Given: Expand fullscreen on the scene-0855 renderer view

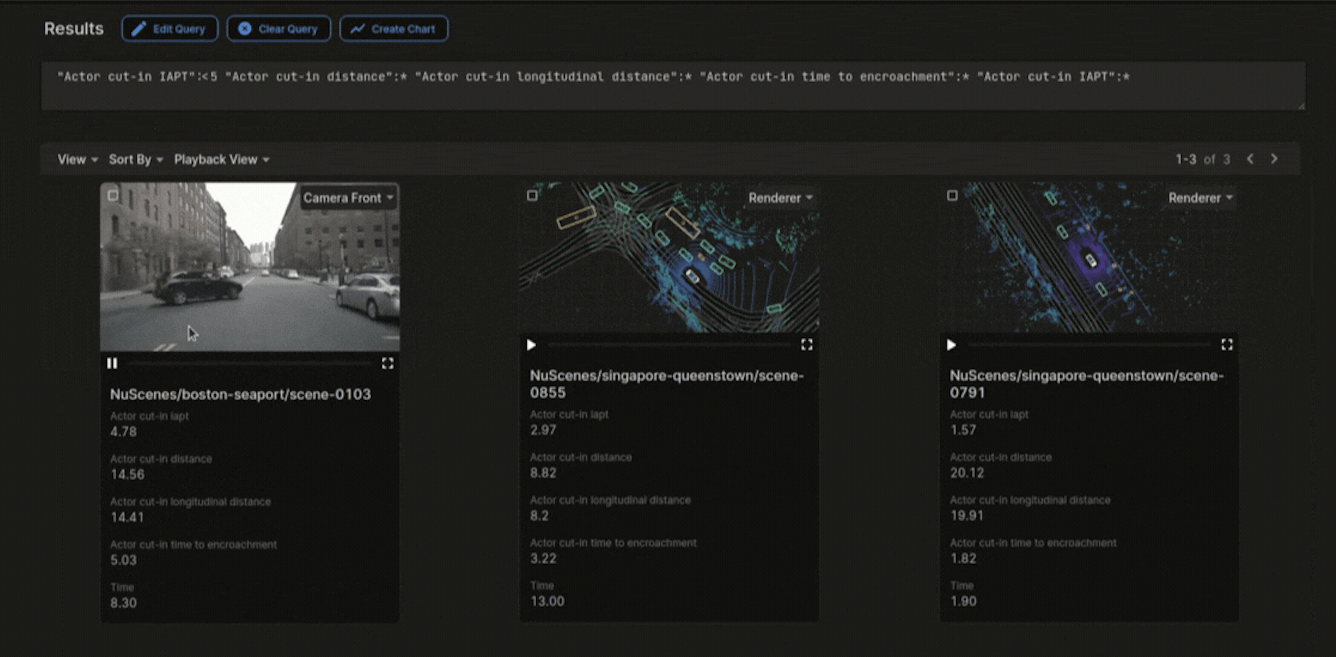Looking at the screenshot, I should [x=808, y=344].
